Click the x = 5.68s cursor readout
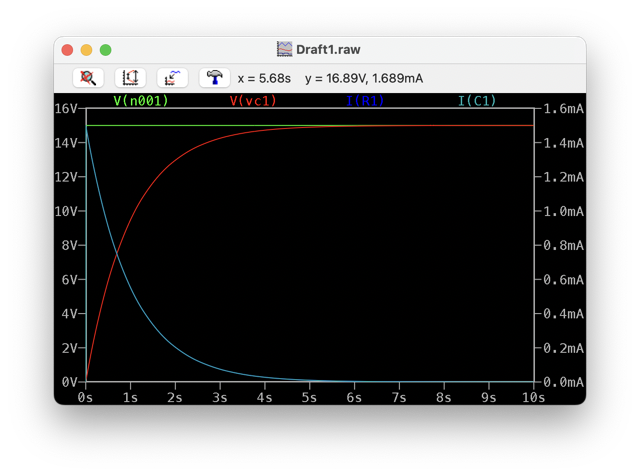The height and width of the screenshot is (476, 640). (264, 78)
